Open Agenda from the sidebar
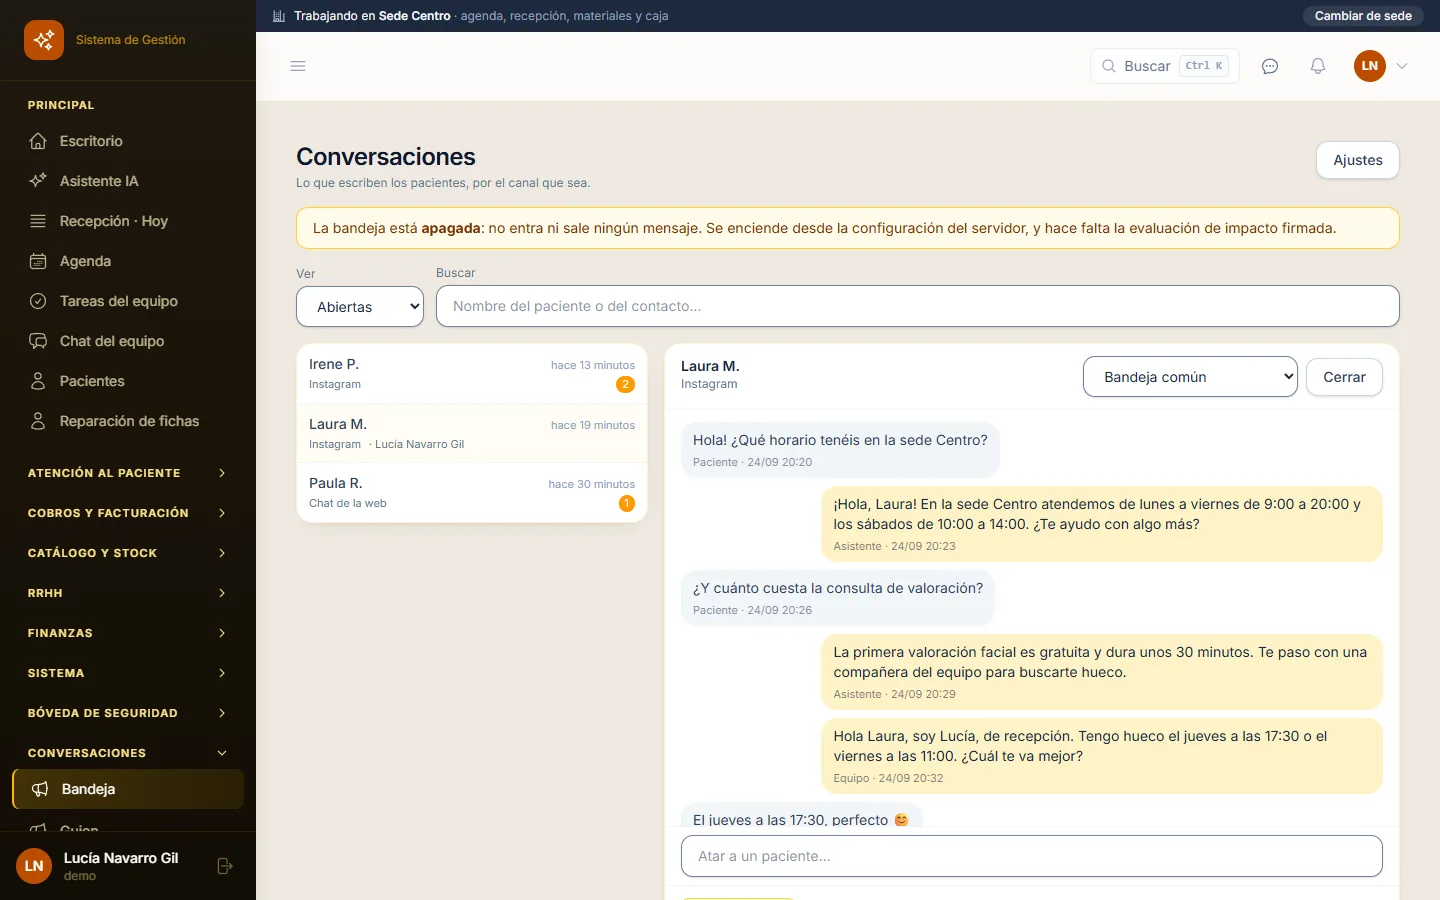The image size is (1440, 900). coord(128,261)
